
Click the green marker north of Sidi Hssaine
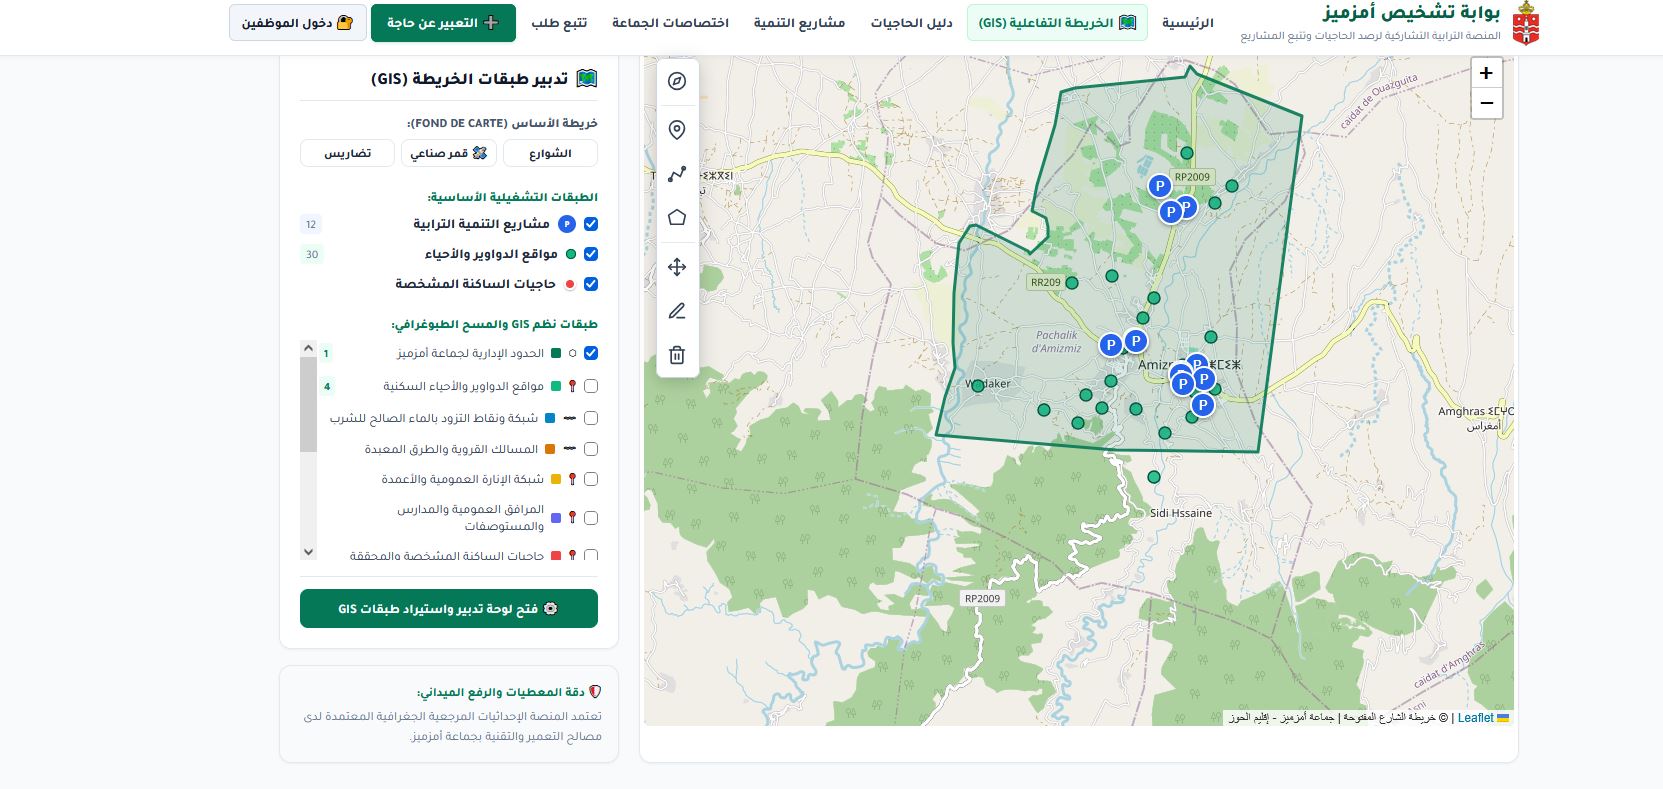click(x=1154, y=477)
